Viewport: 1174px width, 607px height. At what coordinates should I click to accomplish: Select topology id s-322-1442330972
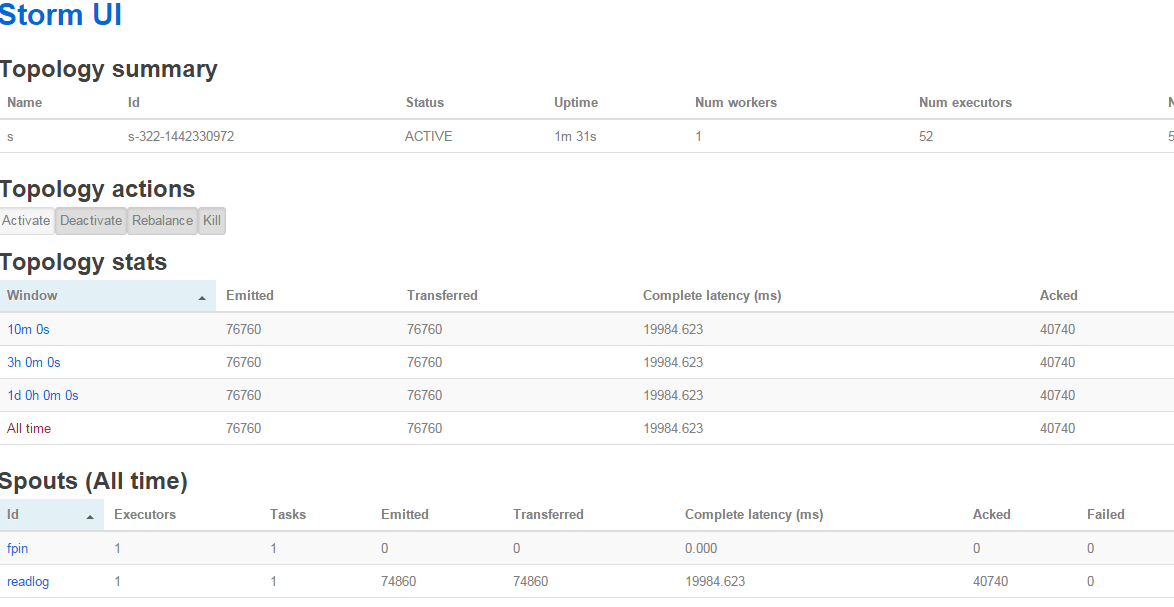181,136
